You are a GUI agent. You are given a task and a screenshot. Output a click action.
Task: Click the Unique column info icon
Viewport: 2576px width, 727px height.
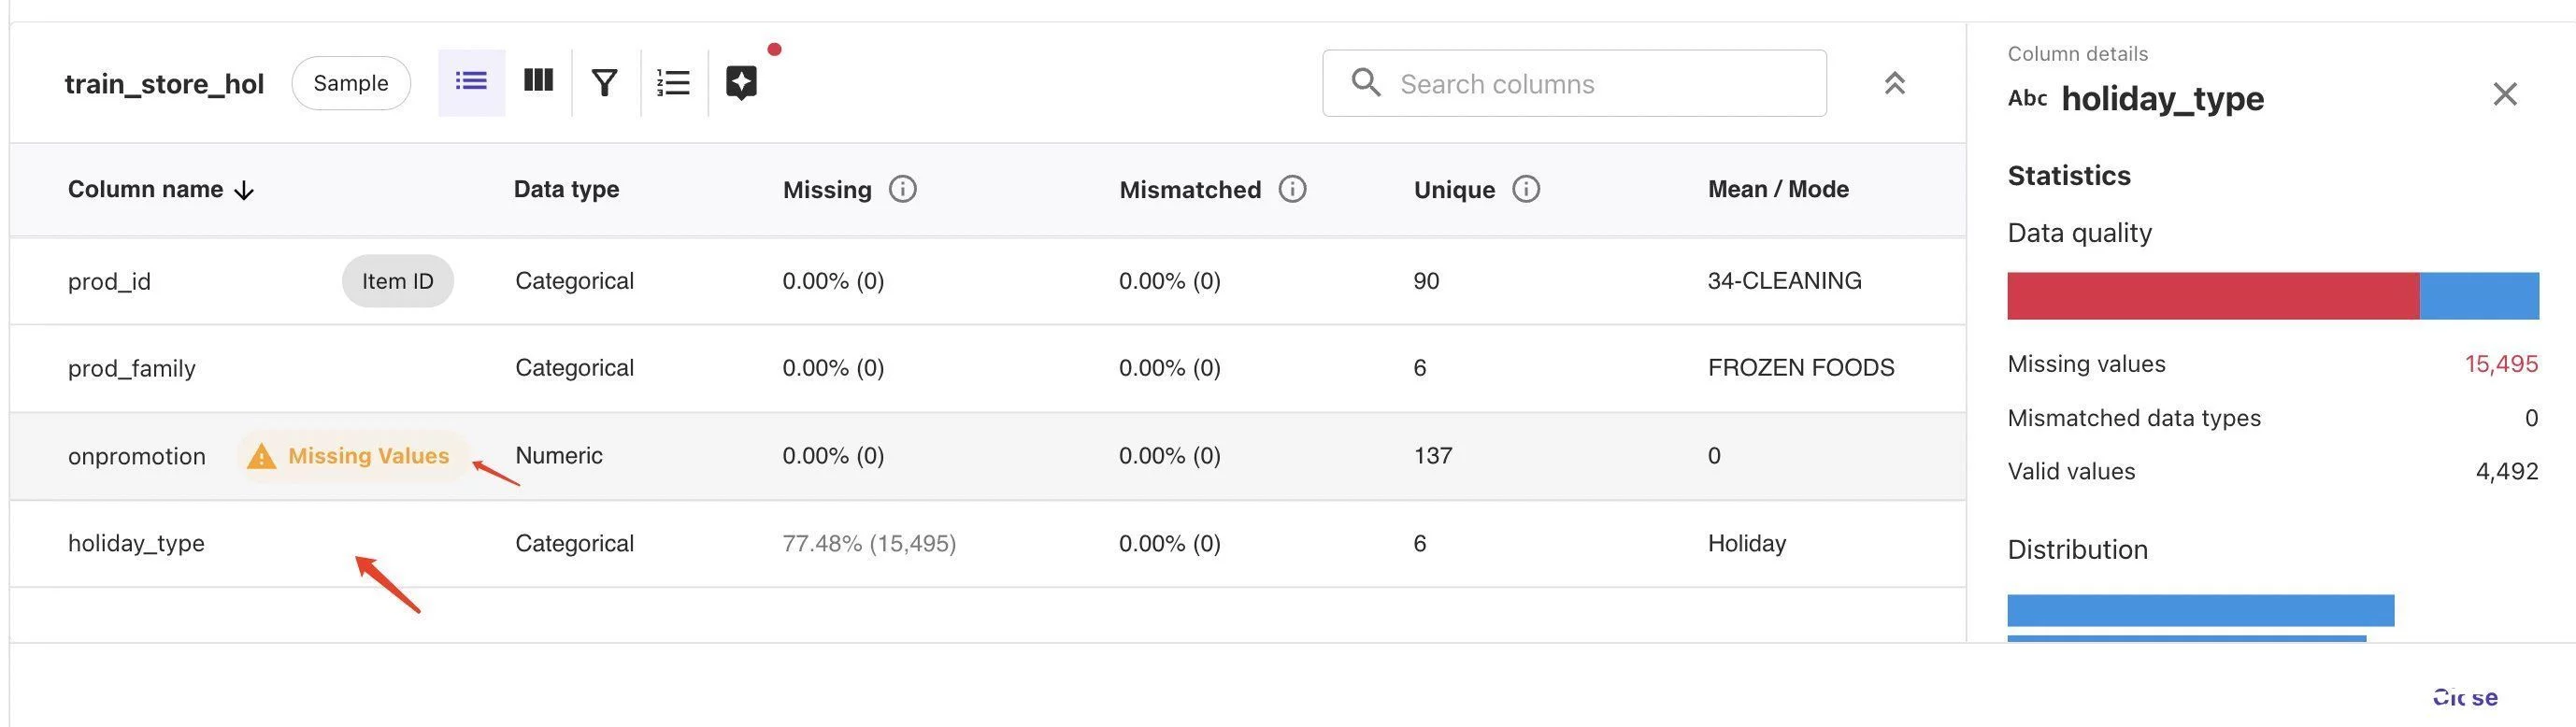click(1525, 189)
